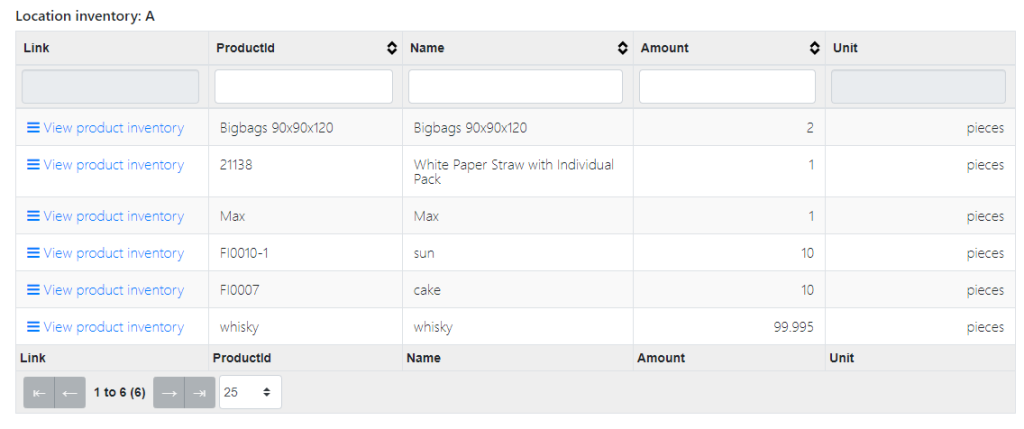Image resolution: width=1024 pixels, height=429 pixels.
Task: Go to the previous page arrow
Action: click(x=70, y=392)
